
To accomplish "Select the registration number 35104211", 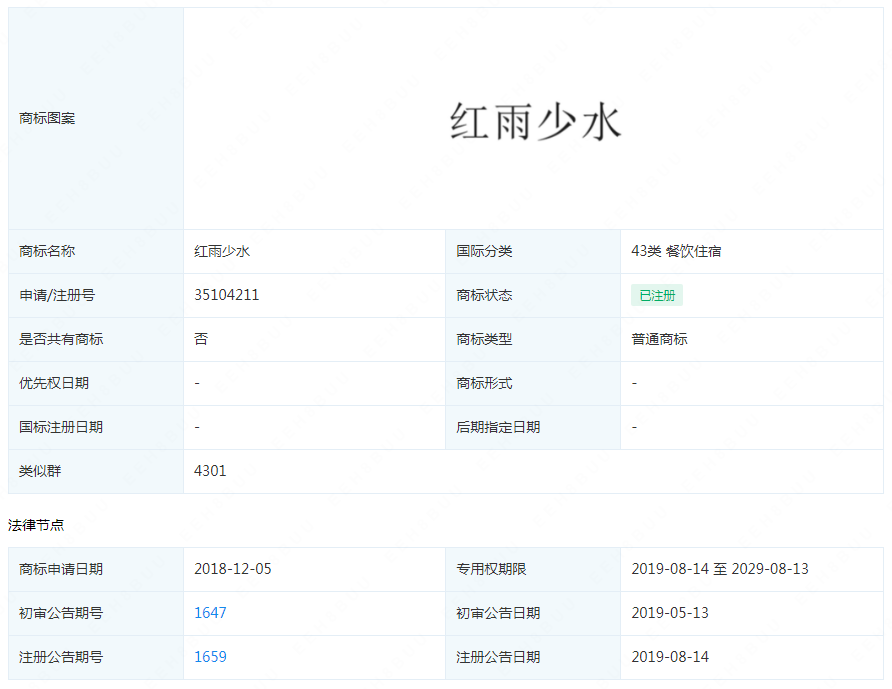I will coord(226,295).
